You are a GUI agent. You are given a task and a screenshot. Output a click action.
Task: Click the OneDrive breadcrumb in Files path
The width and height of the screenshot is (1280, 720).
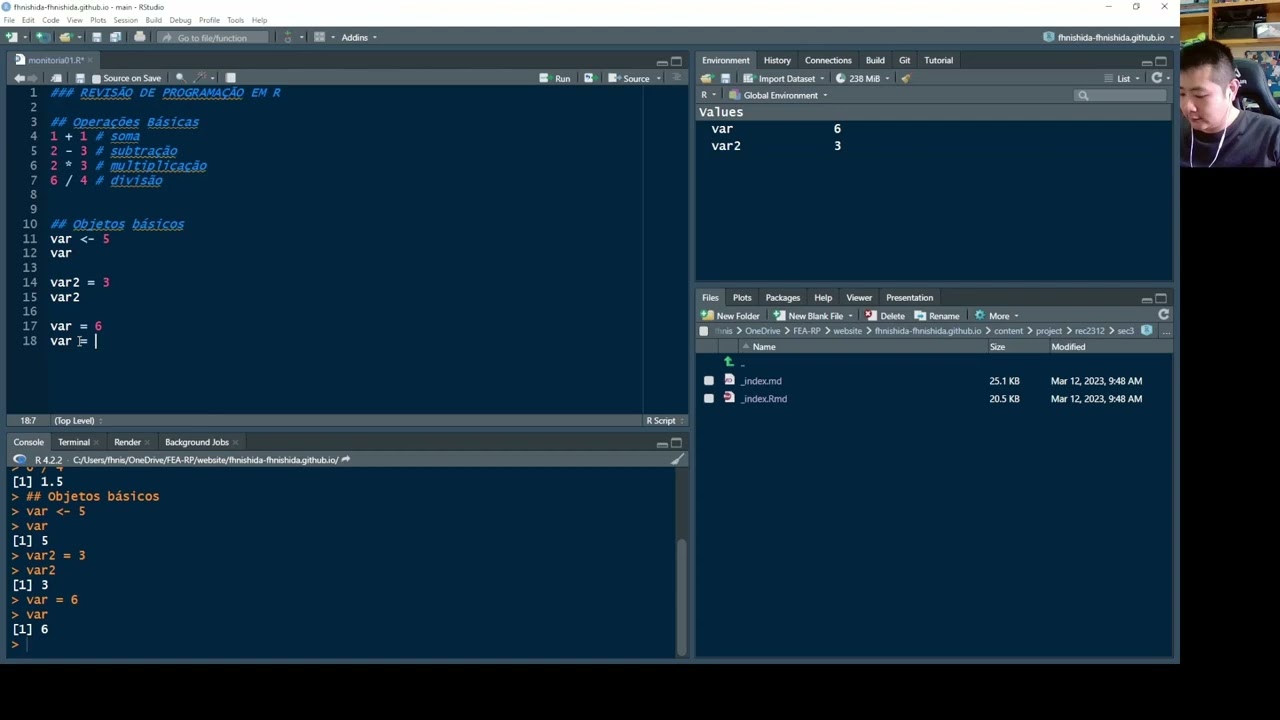[762, 331]
